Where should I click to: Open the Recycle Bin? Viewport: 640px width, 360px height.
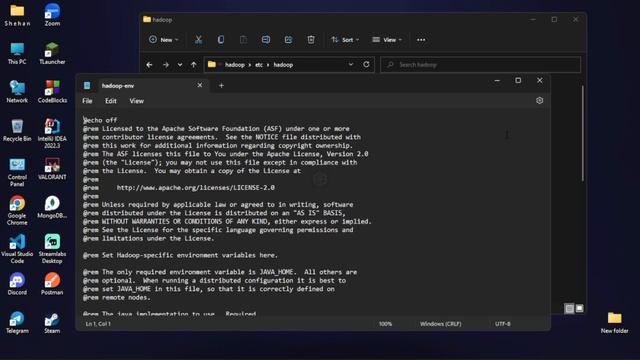point(17,130)
